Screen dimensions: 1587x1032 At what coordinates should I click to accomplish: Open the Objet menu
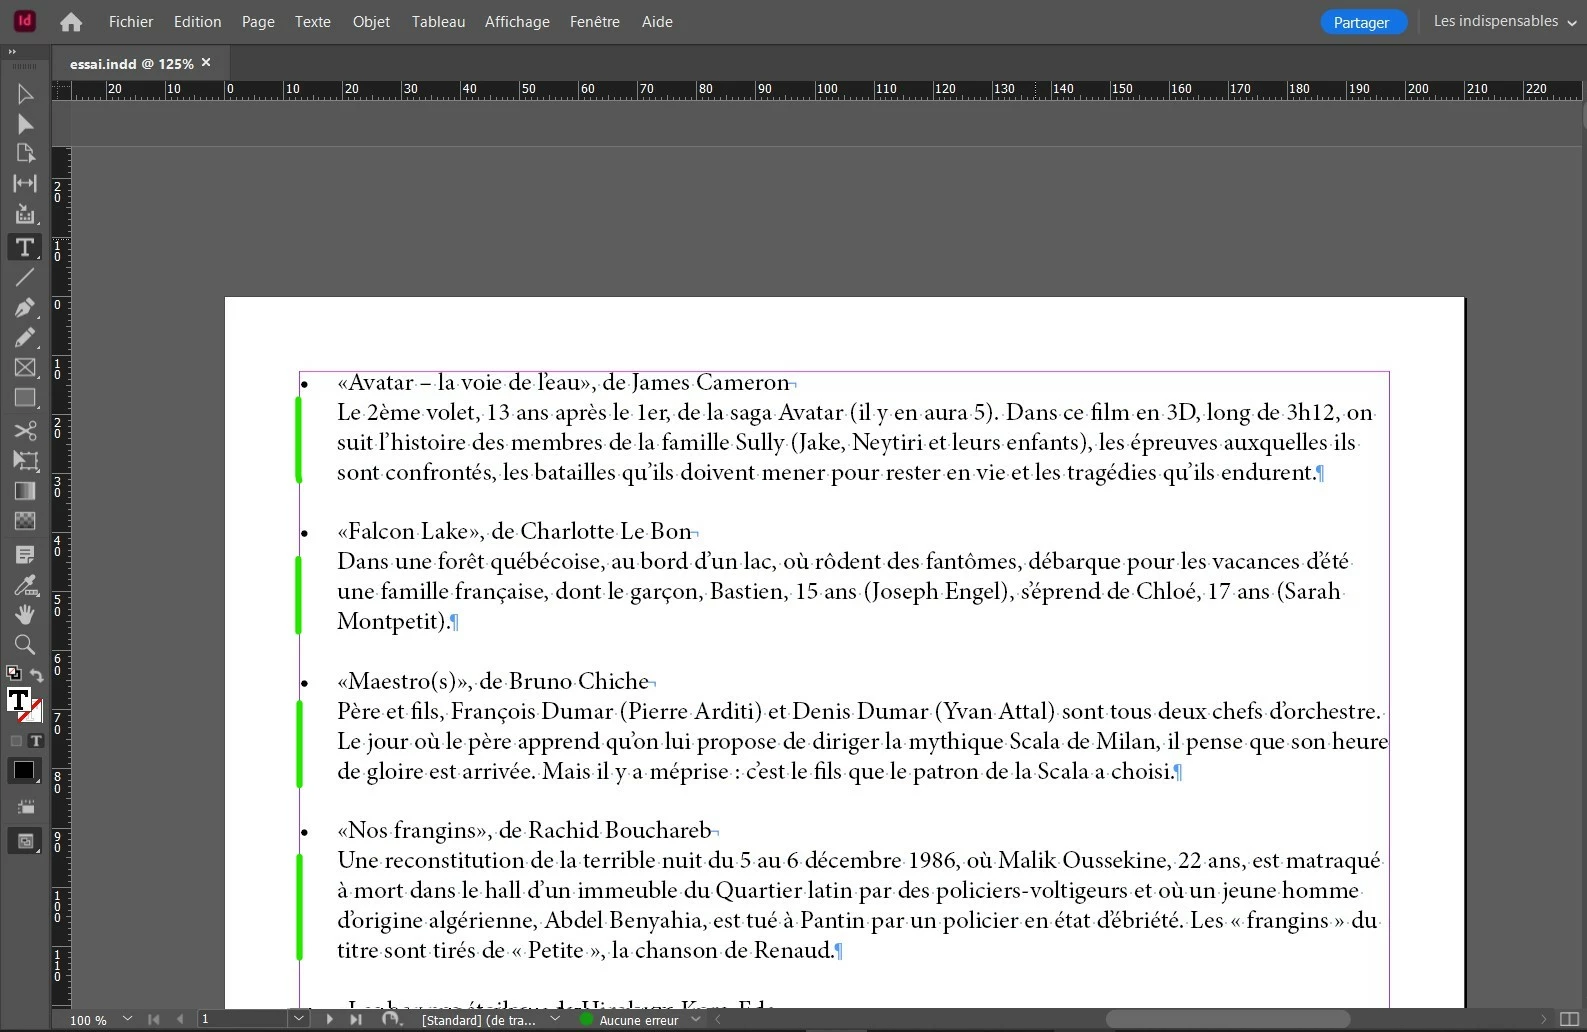[x=371, y=21]
